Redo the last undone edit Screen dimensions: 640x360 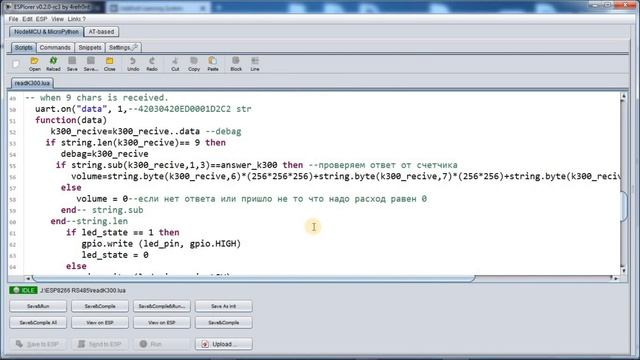152,64
